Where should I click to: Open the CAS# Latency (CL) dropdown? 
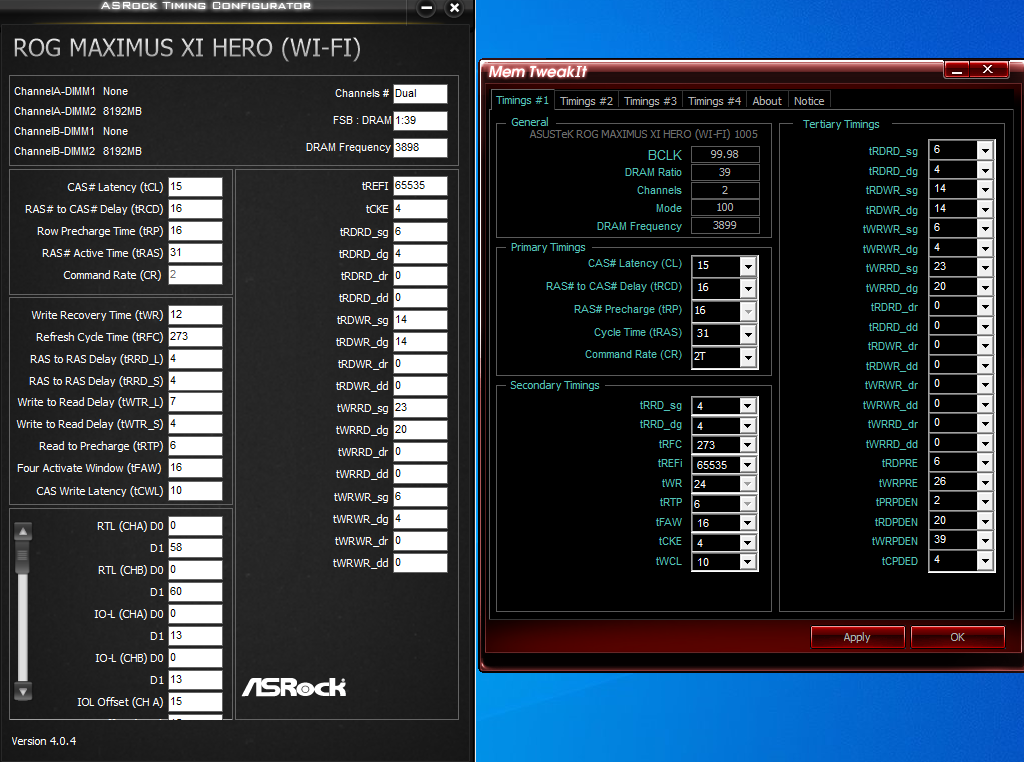click(x=748, y=266)
